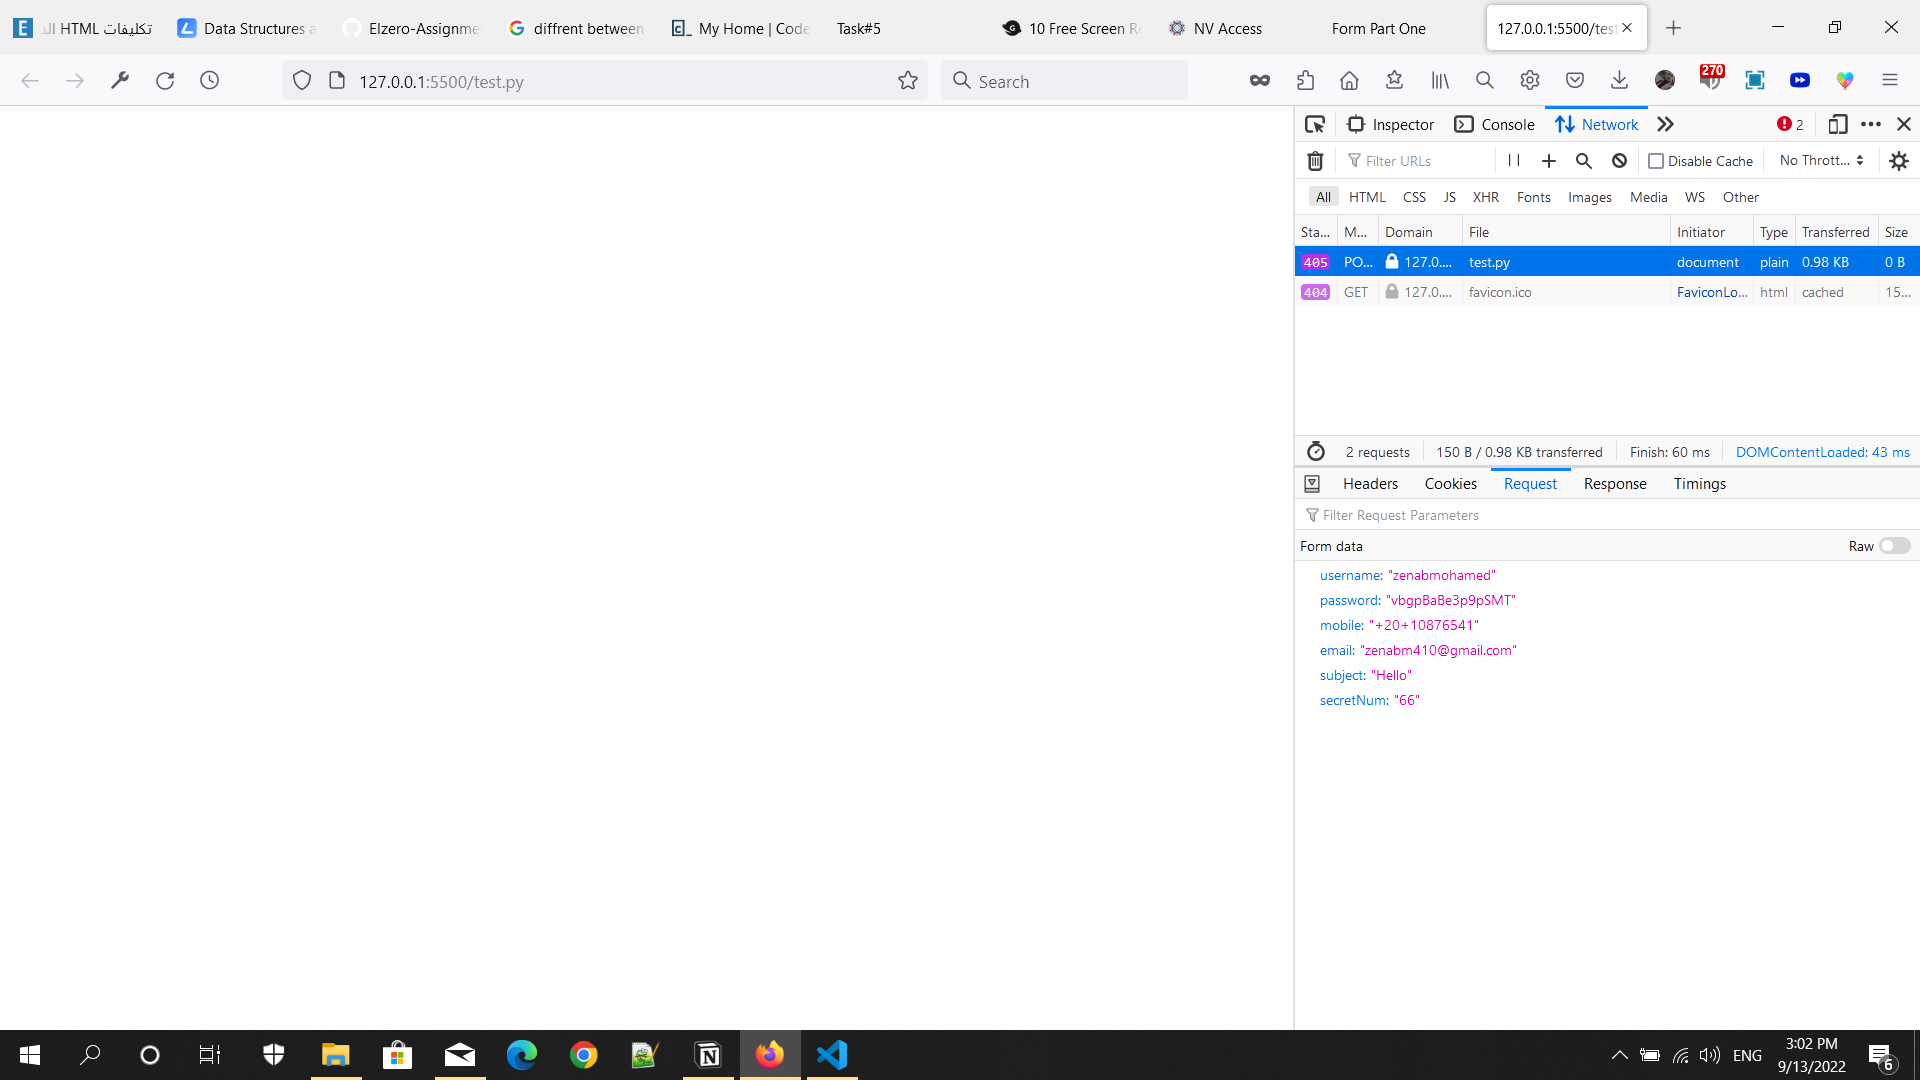Toggle Raw view of form data
Viewport: 1920px width, 1080px height.
(1894, 546)
